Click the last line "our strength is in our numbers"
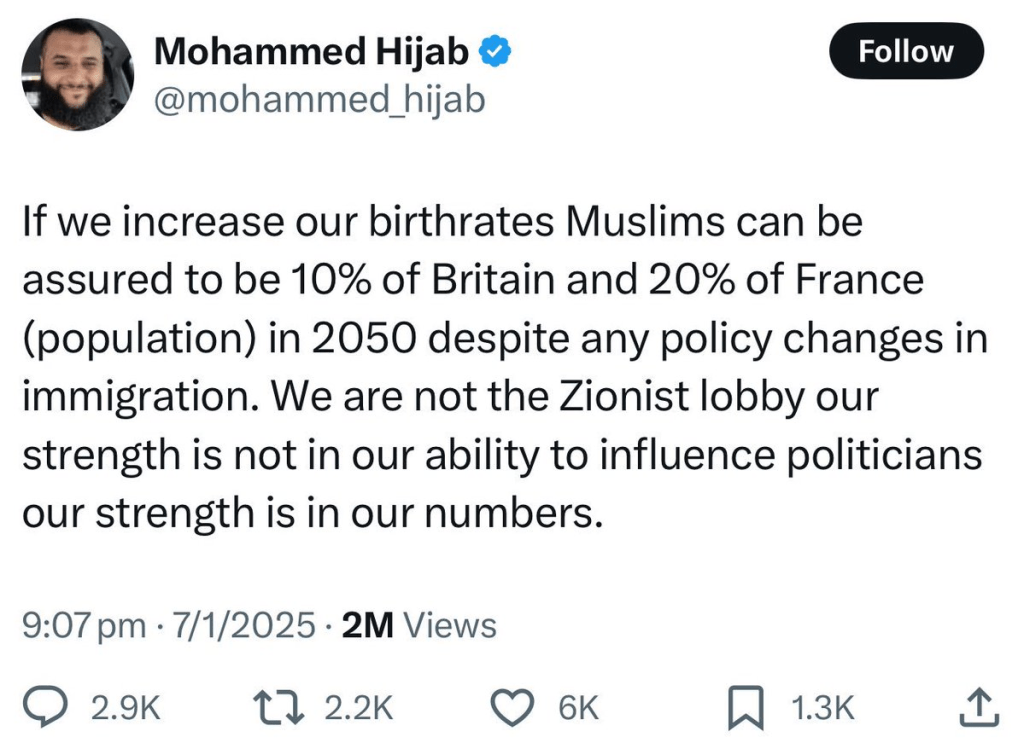The height and width of the screenshot is (743, 1024). (313, 513)
